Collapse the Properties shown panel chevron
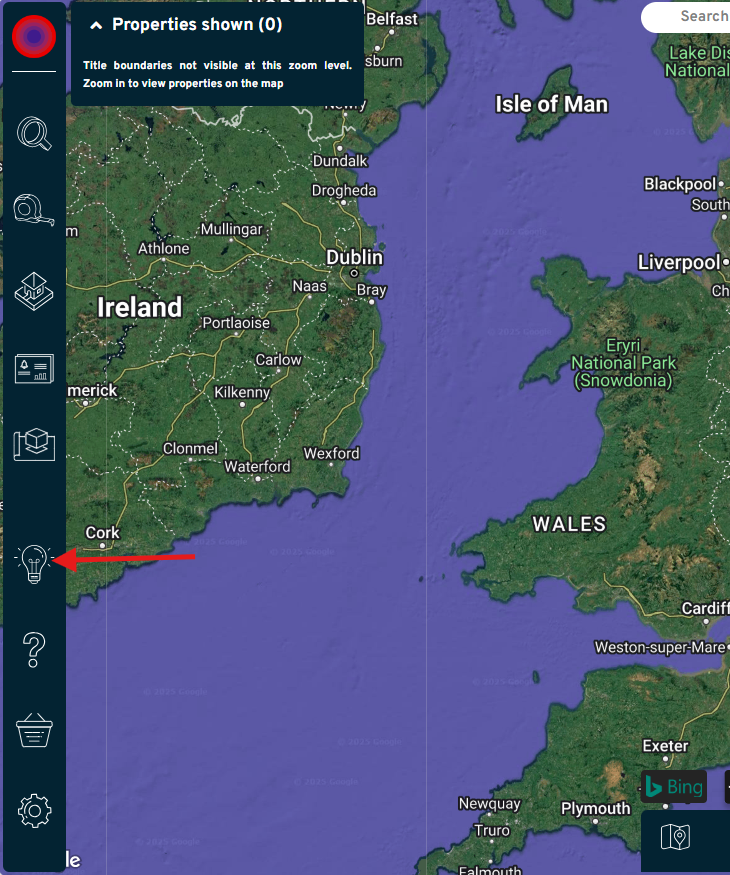 coord(96,25)
